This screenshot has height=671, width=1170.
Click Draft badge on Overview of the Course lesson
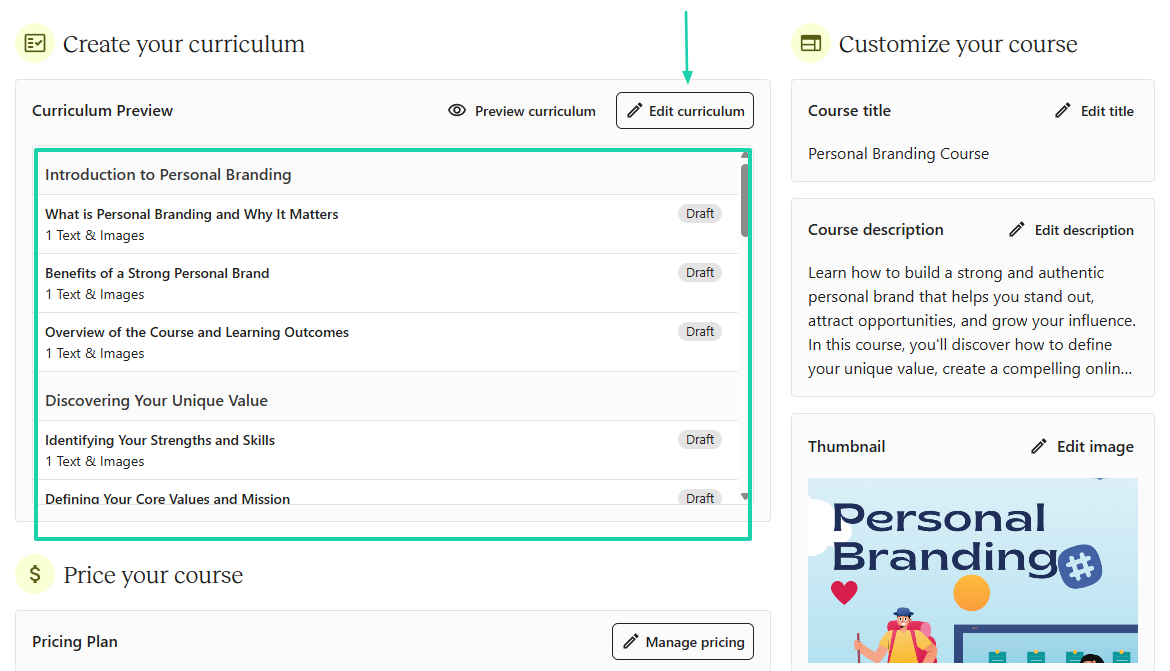click(700, 331)
